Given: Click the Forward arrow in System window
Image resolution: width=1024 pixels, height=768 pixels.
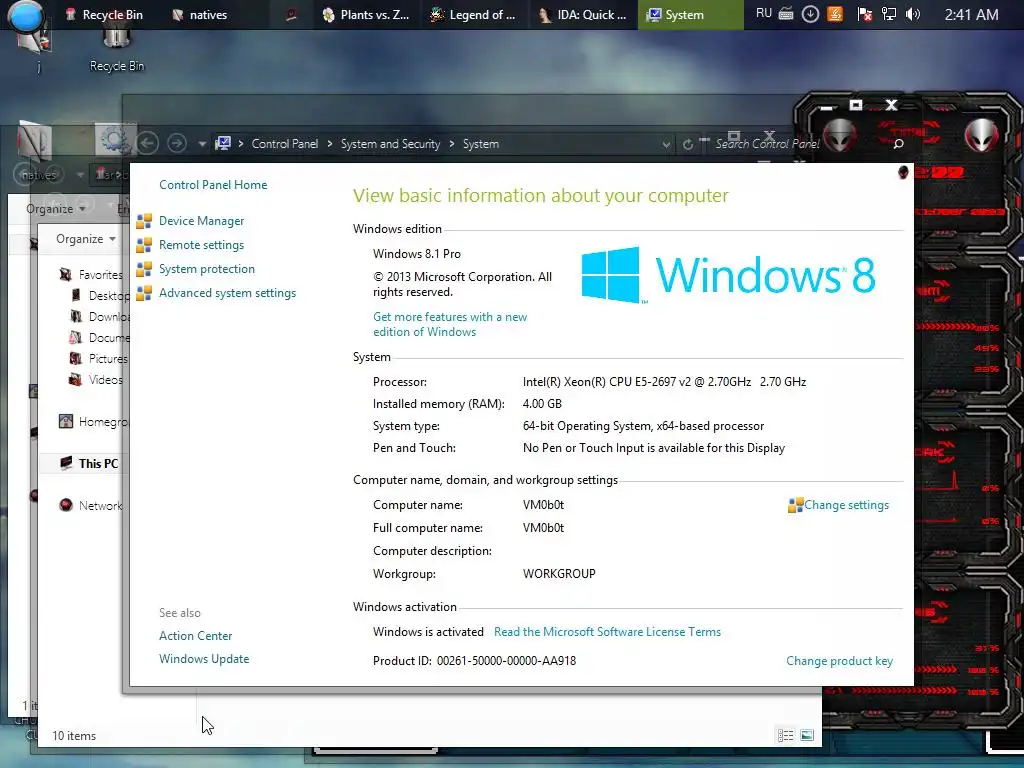Looking at the screenshot, I should pos(176,143).
